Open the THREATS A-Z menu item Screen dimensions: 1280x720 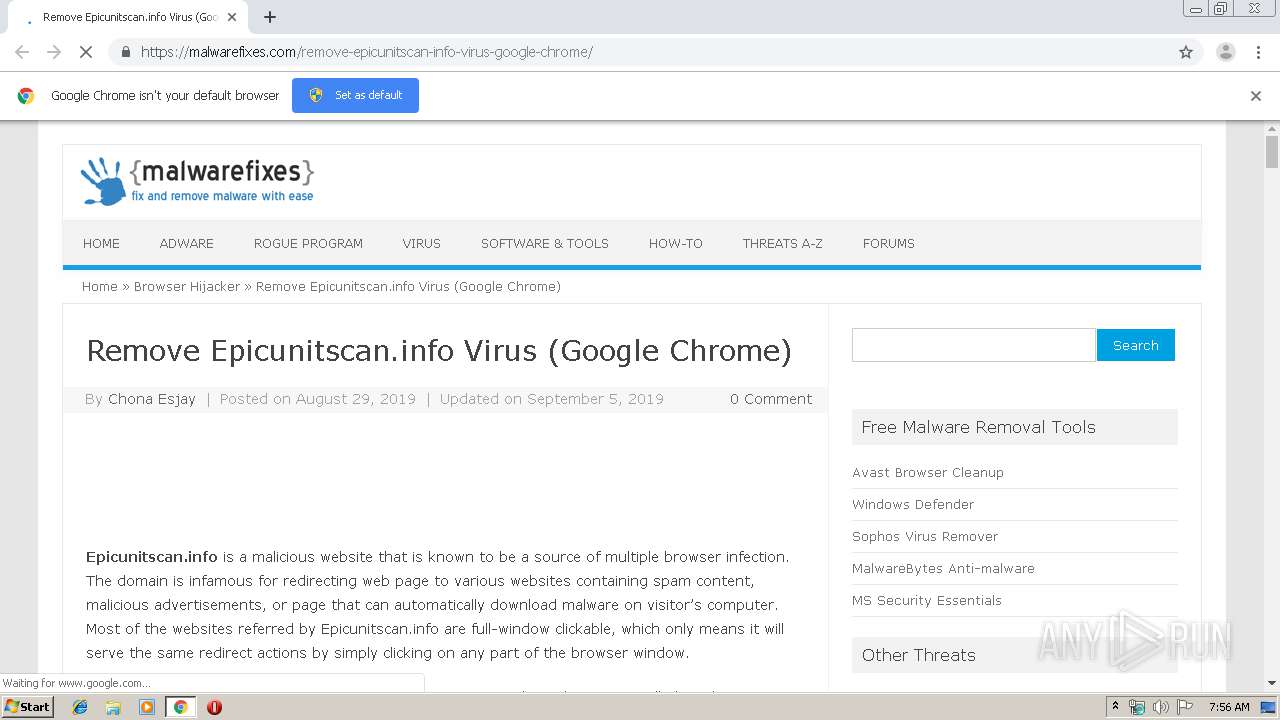click(782, 243)
